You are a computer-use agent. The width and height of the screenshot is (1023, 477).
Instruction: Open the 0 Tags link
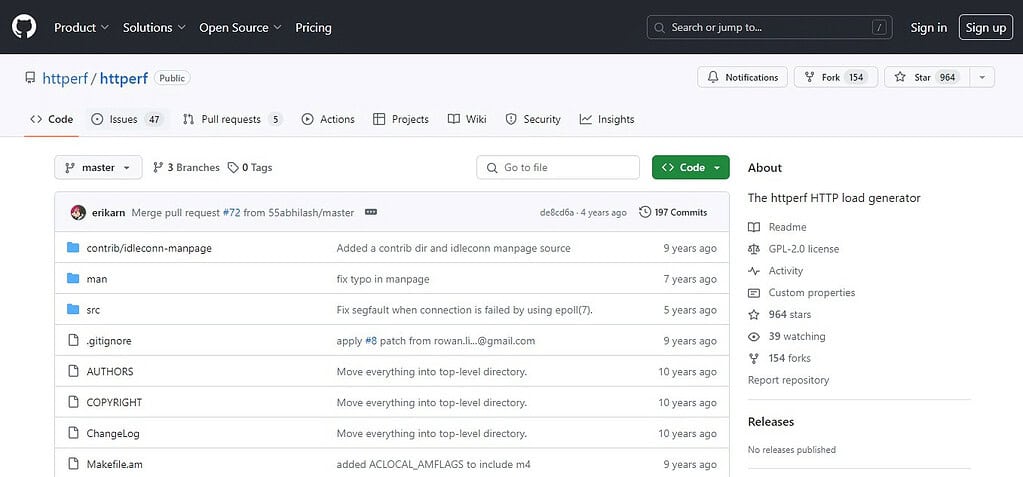coord(250,168)
